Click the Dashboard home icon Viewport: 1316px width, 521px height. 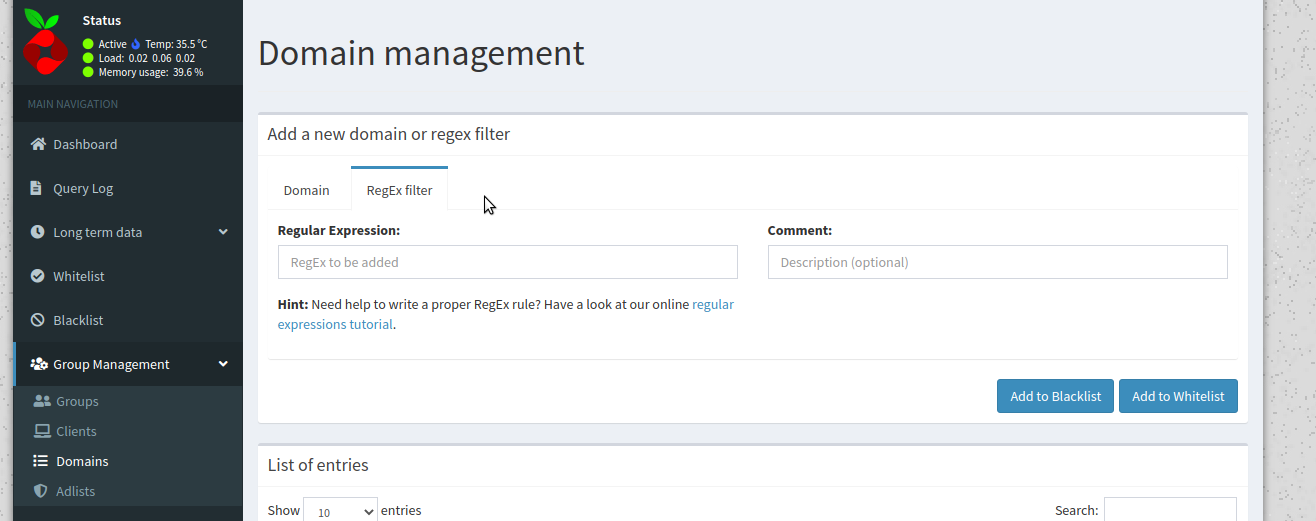pos(38,144)
